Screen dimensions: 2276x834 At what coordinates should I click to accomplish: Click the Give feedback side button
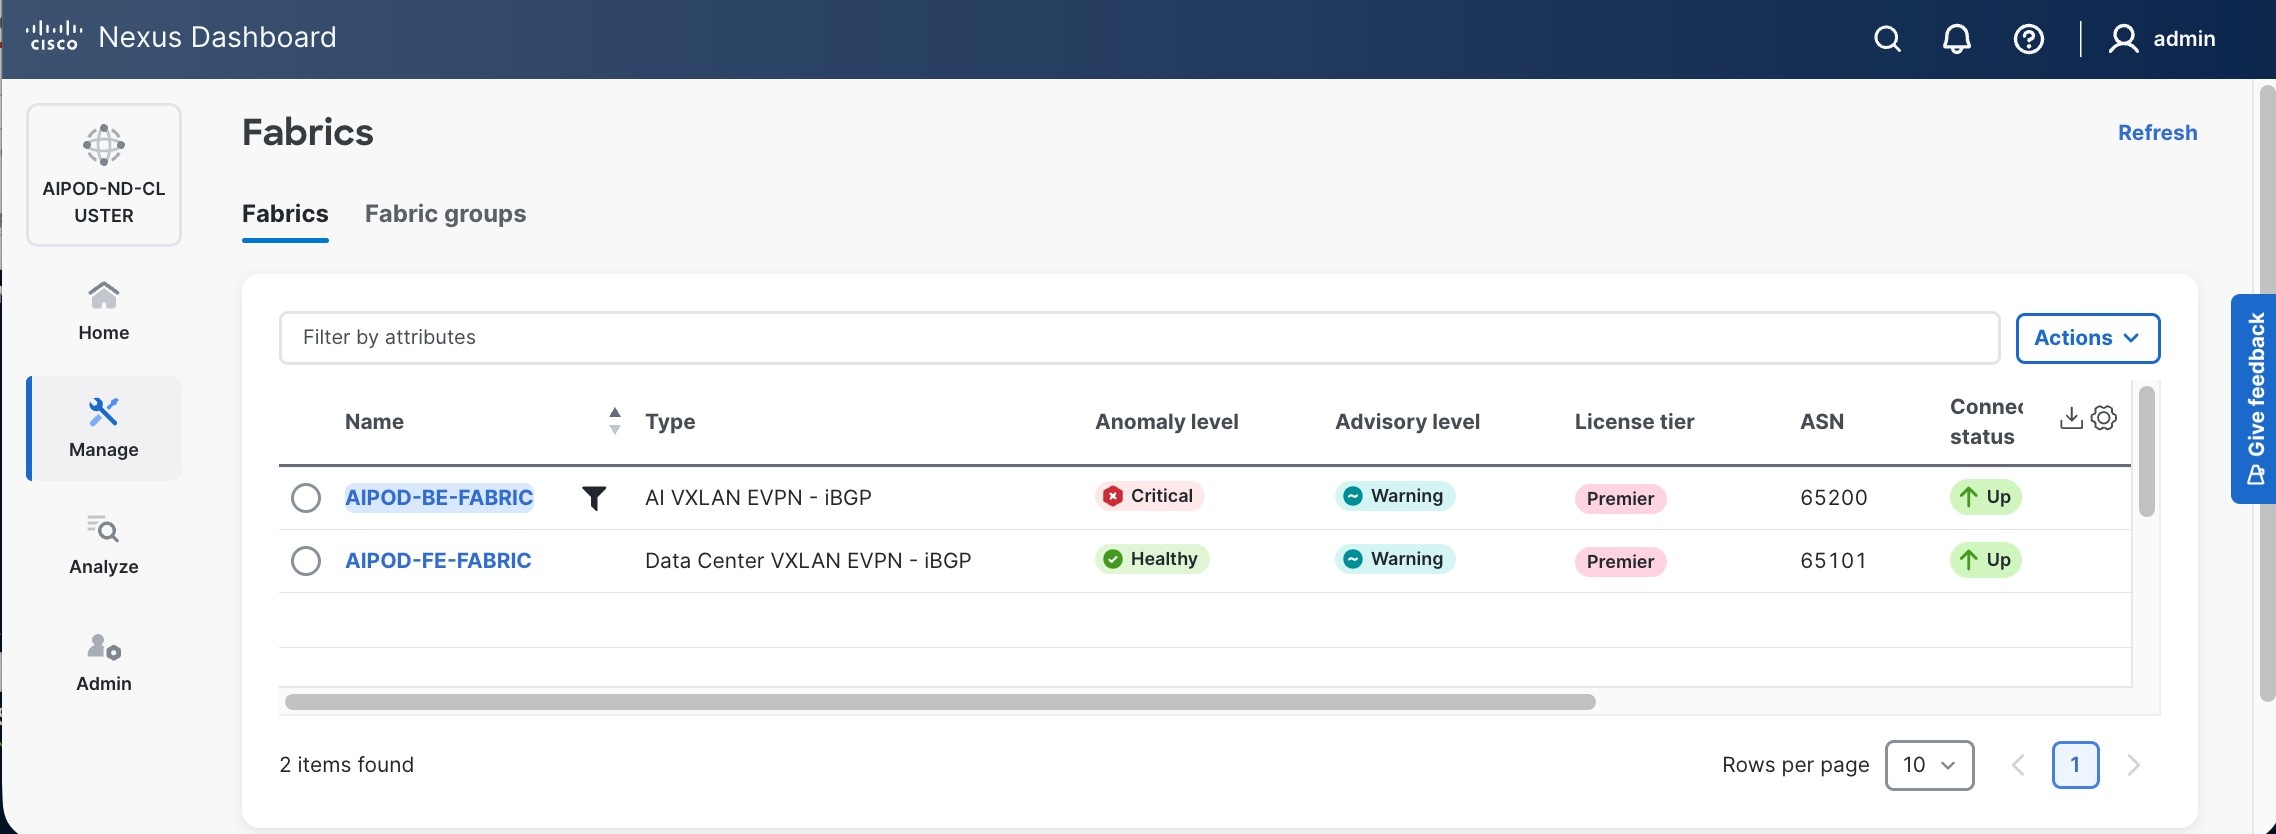(2254, 398)
